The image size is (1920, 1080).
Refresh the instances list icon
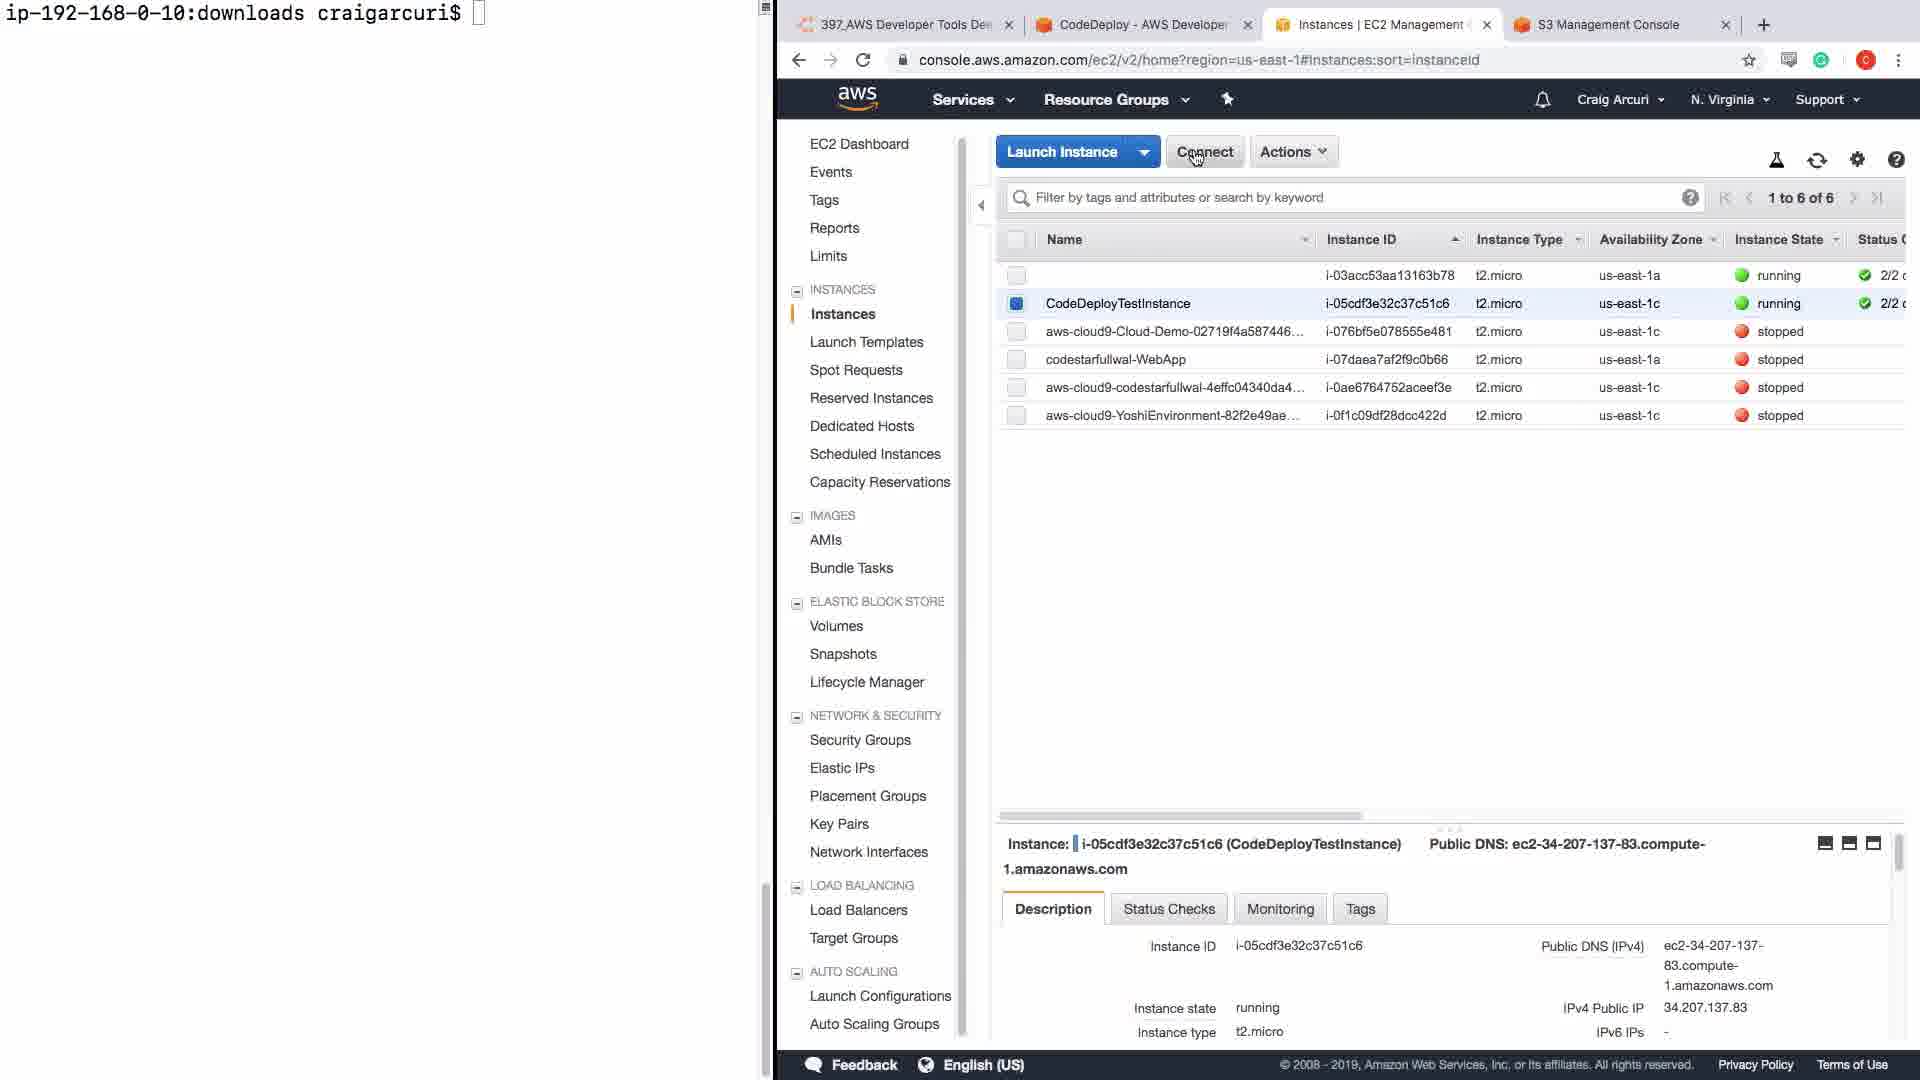click(1817, 160)
